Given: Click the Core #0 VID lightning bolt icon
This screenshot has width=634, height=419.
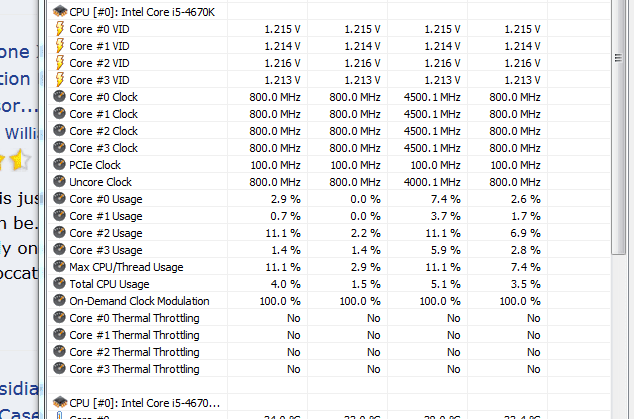Looking at the screenshot, I should (x=58, y=29).
